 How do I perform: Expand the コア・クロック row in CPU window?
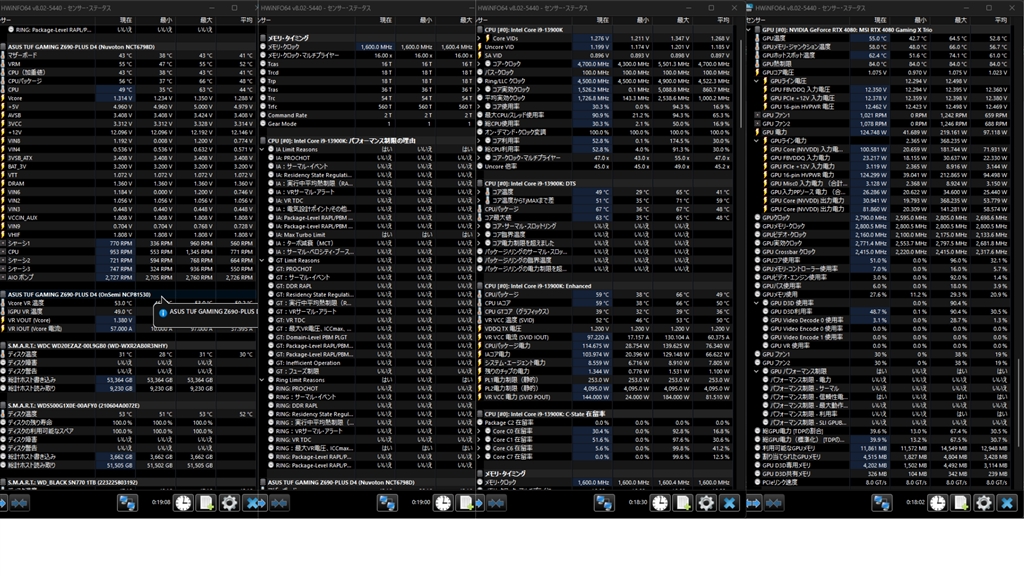(x=479, y=64)
